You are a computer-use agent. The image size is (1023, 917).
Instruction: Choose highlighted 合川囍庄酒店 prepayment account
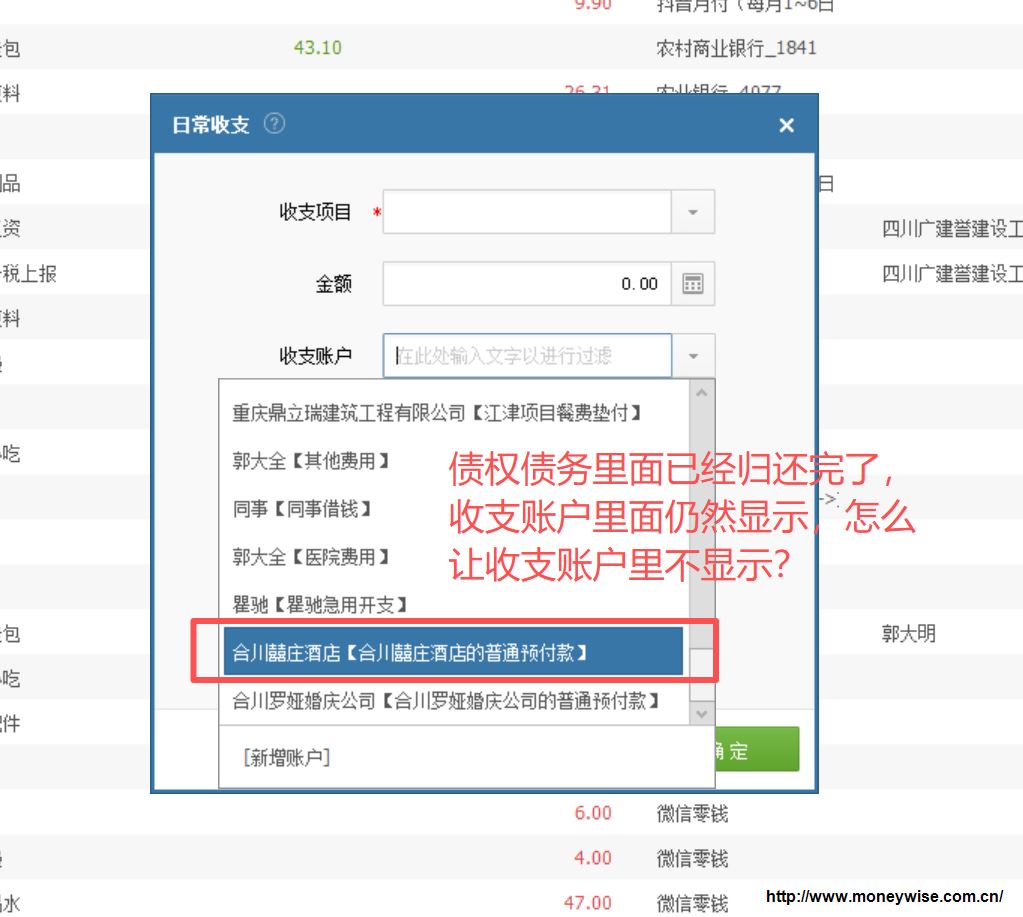(x=409, y=653)
